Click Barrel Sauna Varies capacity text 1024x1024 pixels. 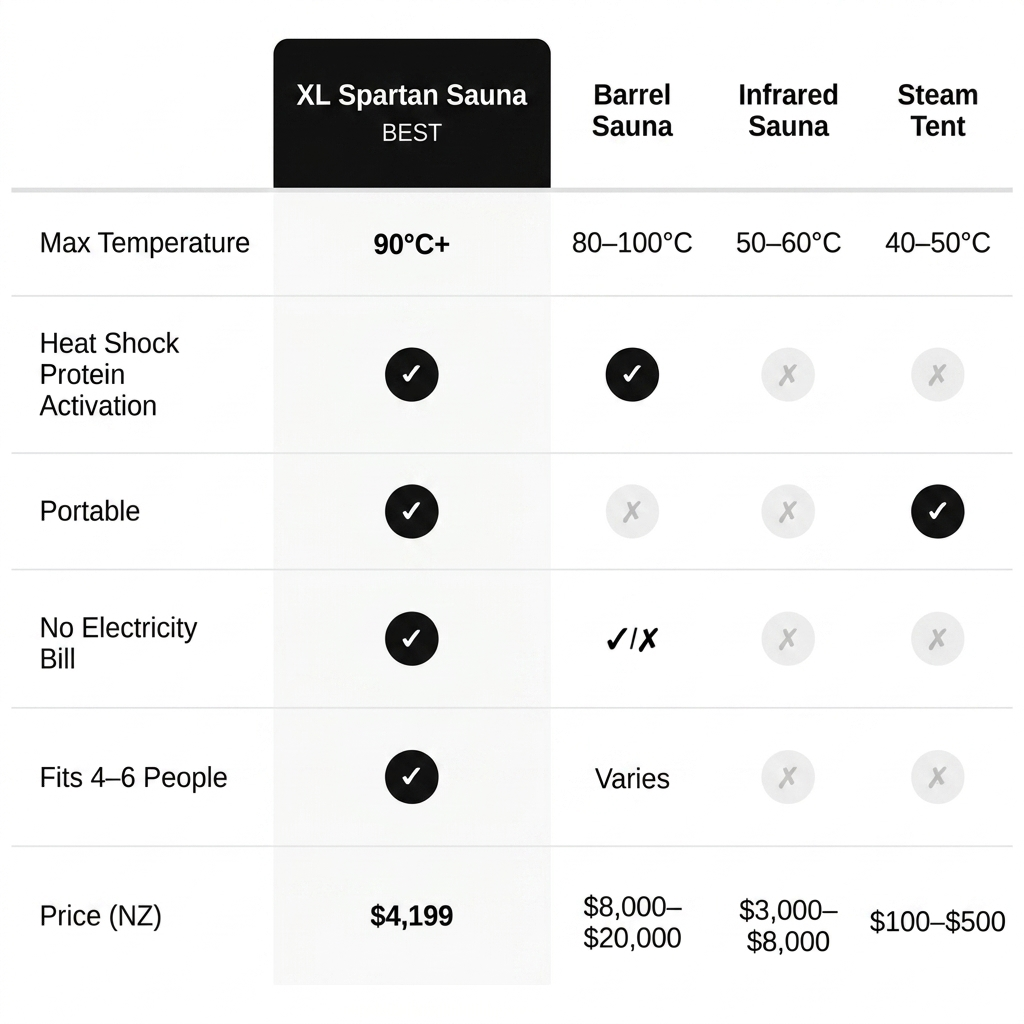click(632, 778)
